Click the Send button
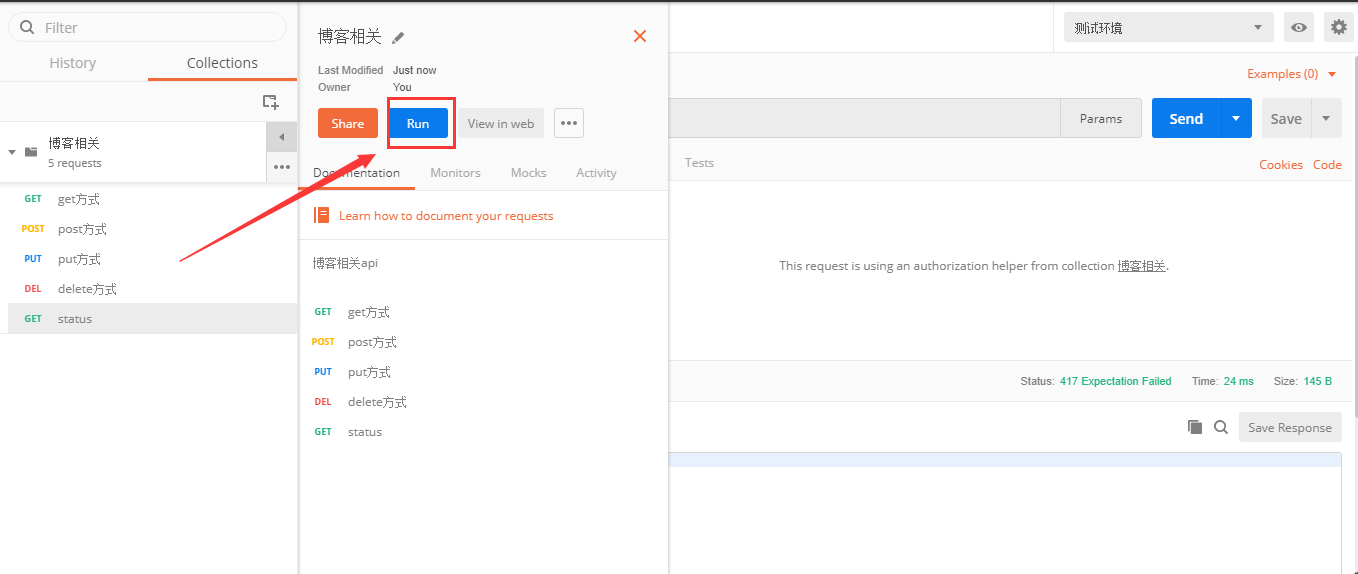The height and width of the screenshot is (574, 1358). 1186,118
